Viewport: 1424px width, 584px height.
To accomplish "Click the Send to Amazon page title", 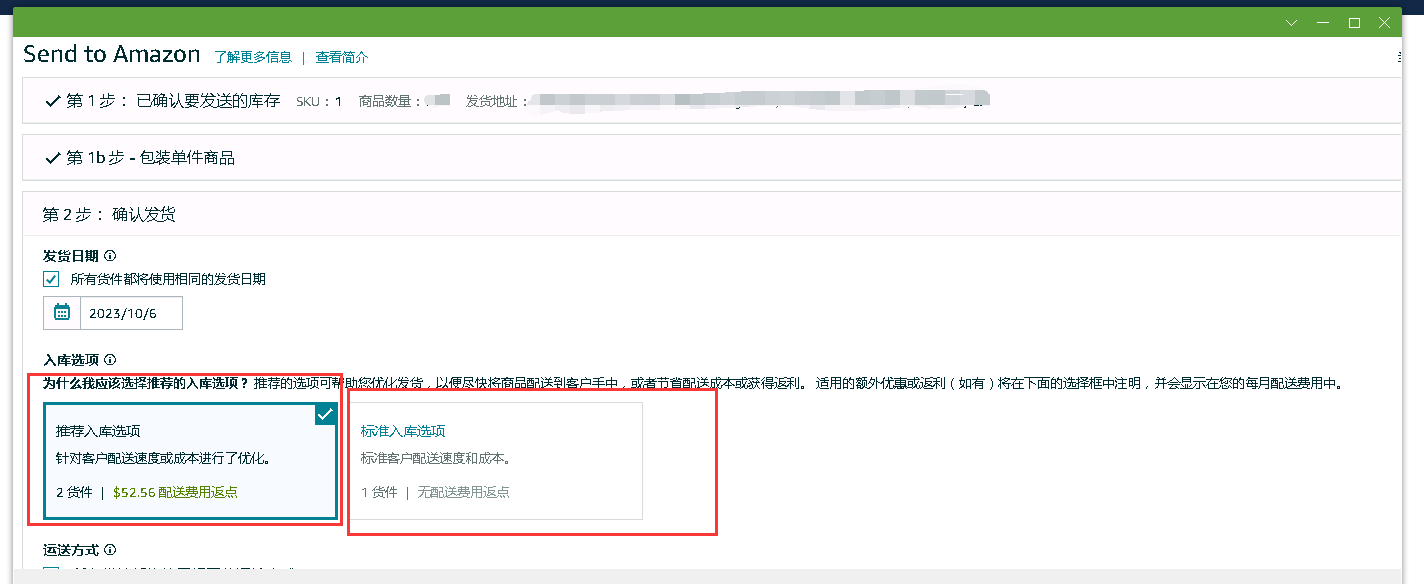I will 112,54.
